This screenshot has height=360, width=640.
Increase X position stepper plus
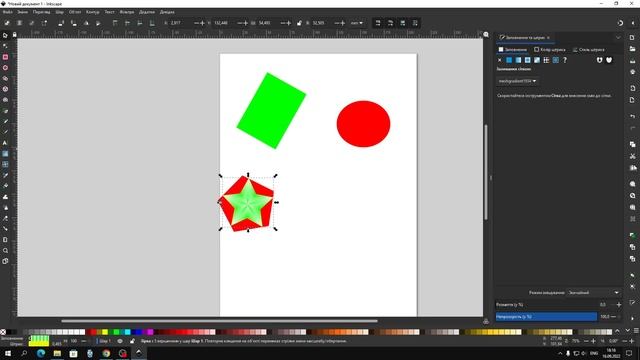point(202,23)
